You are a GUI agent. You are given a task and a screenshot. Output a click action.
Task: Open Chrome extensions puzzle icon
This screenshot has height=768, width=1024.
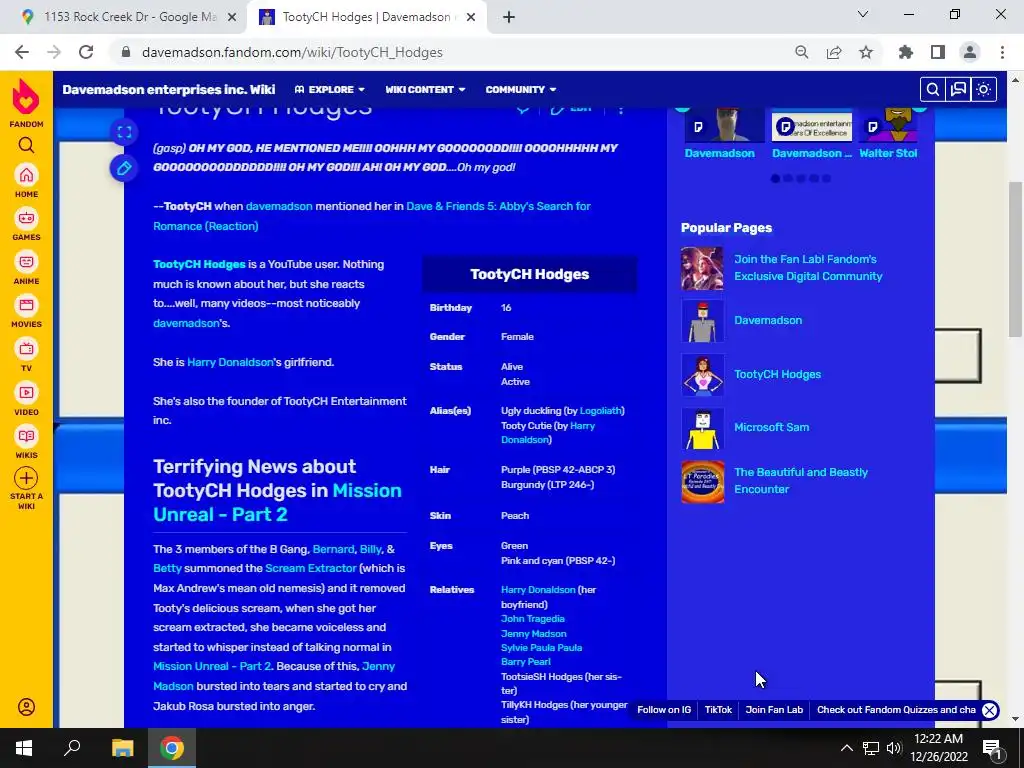click(x=905, y=52)
